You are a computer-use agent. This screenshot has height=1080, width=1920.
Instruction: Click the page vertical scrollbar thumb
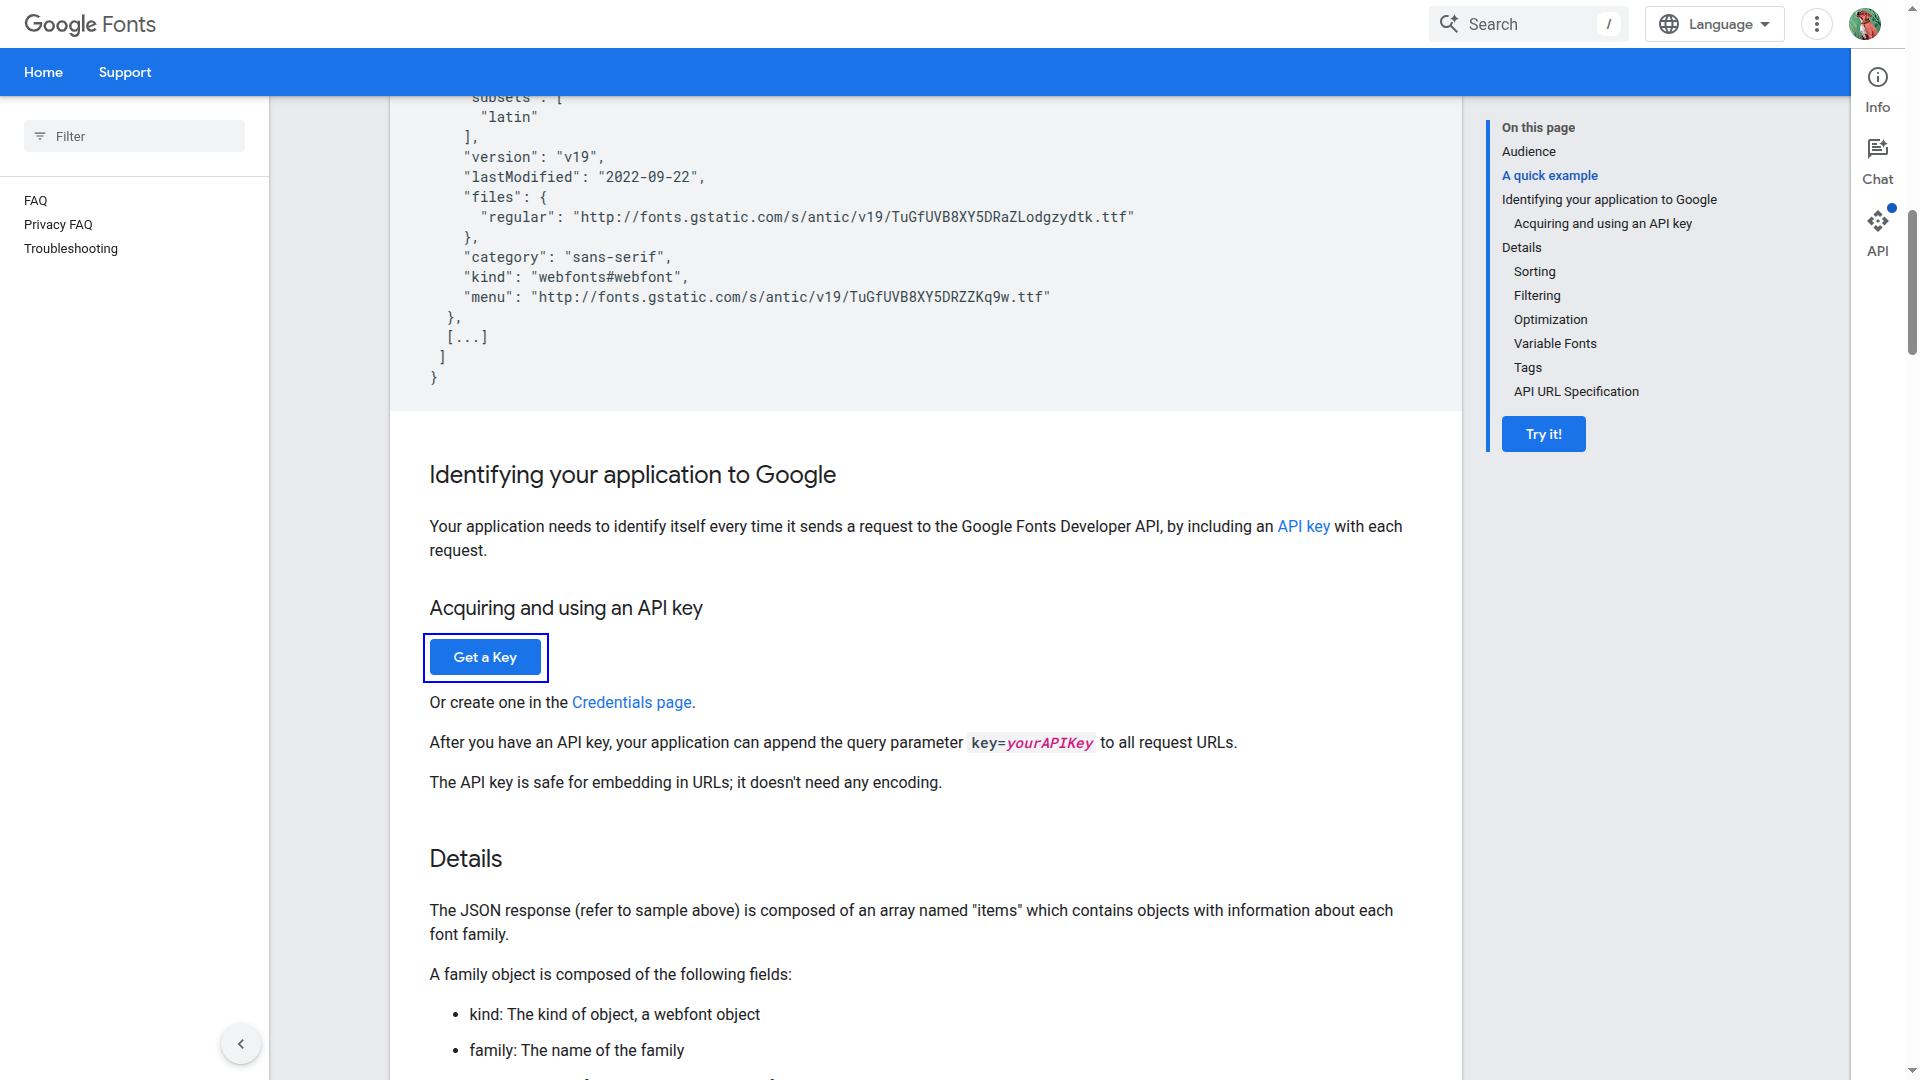pos(1912,282)
